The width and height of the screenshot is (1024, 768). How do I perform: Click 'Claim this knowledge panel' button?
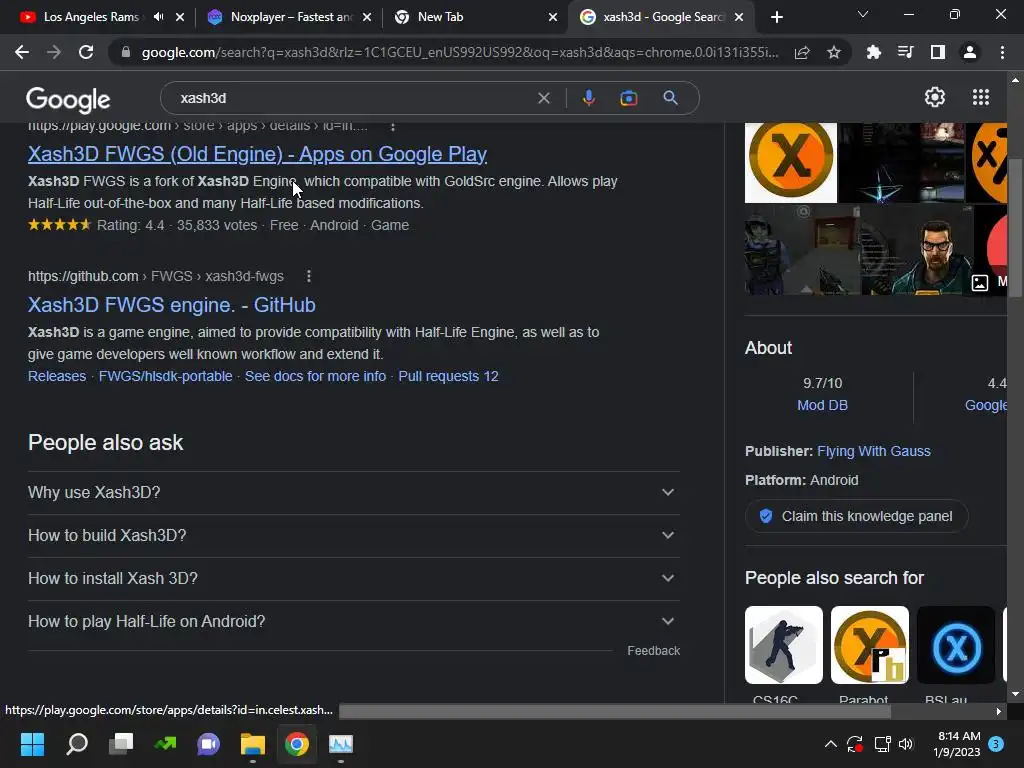tap(856, 516)
